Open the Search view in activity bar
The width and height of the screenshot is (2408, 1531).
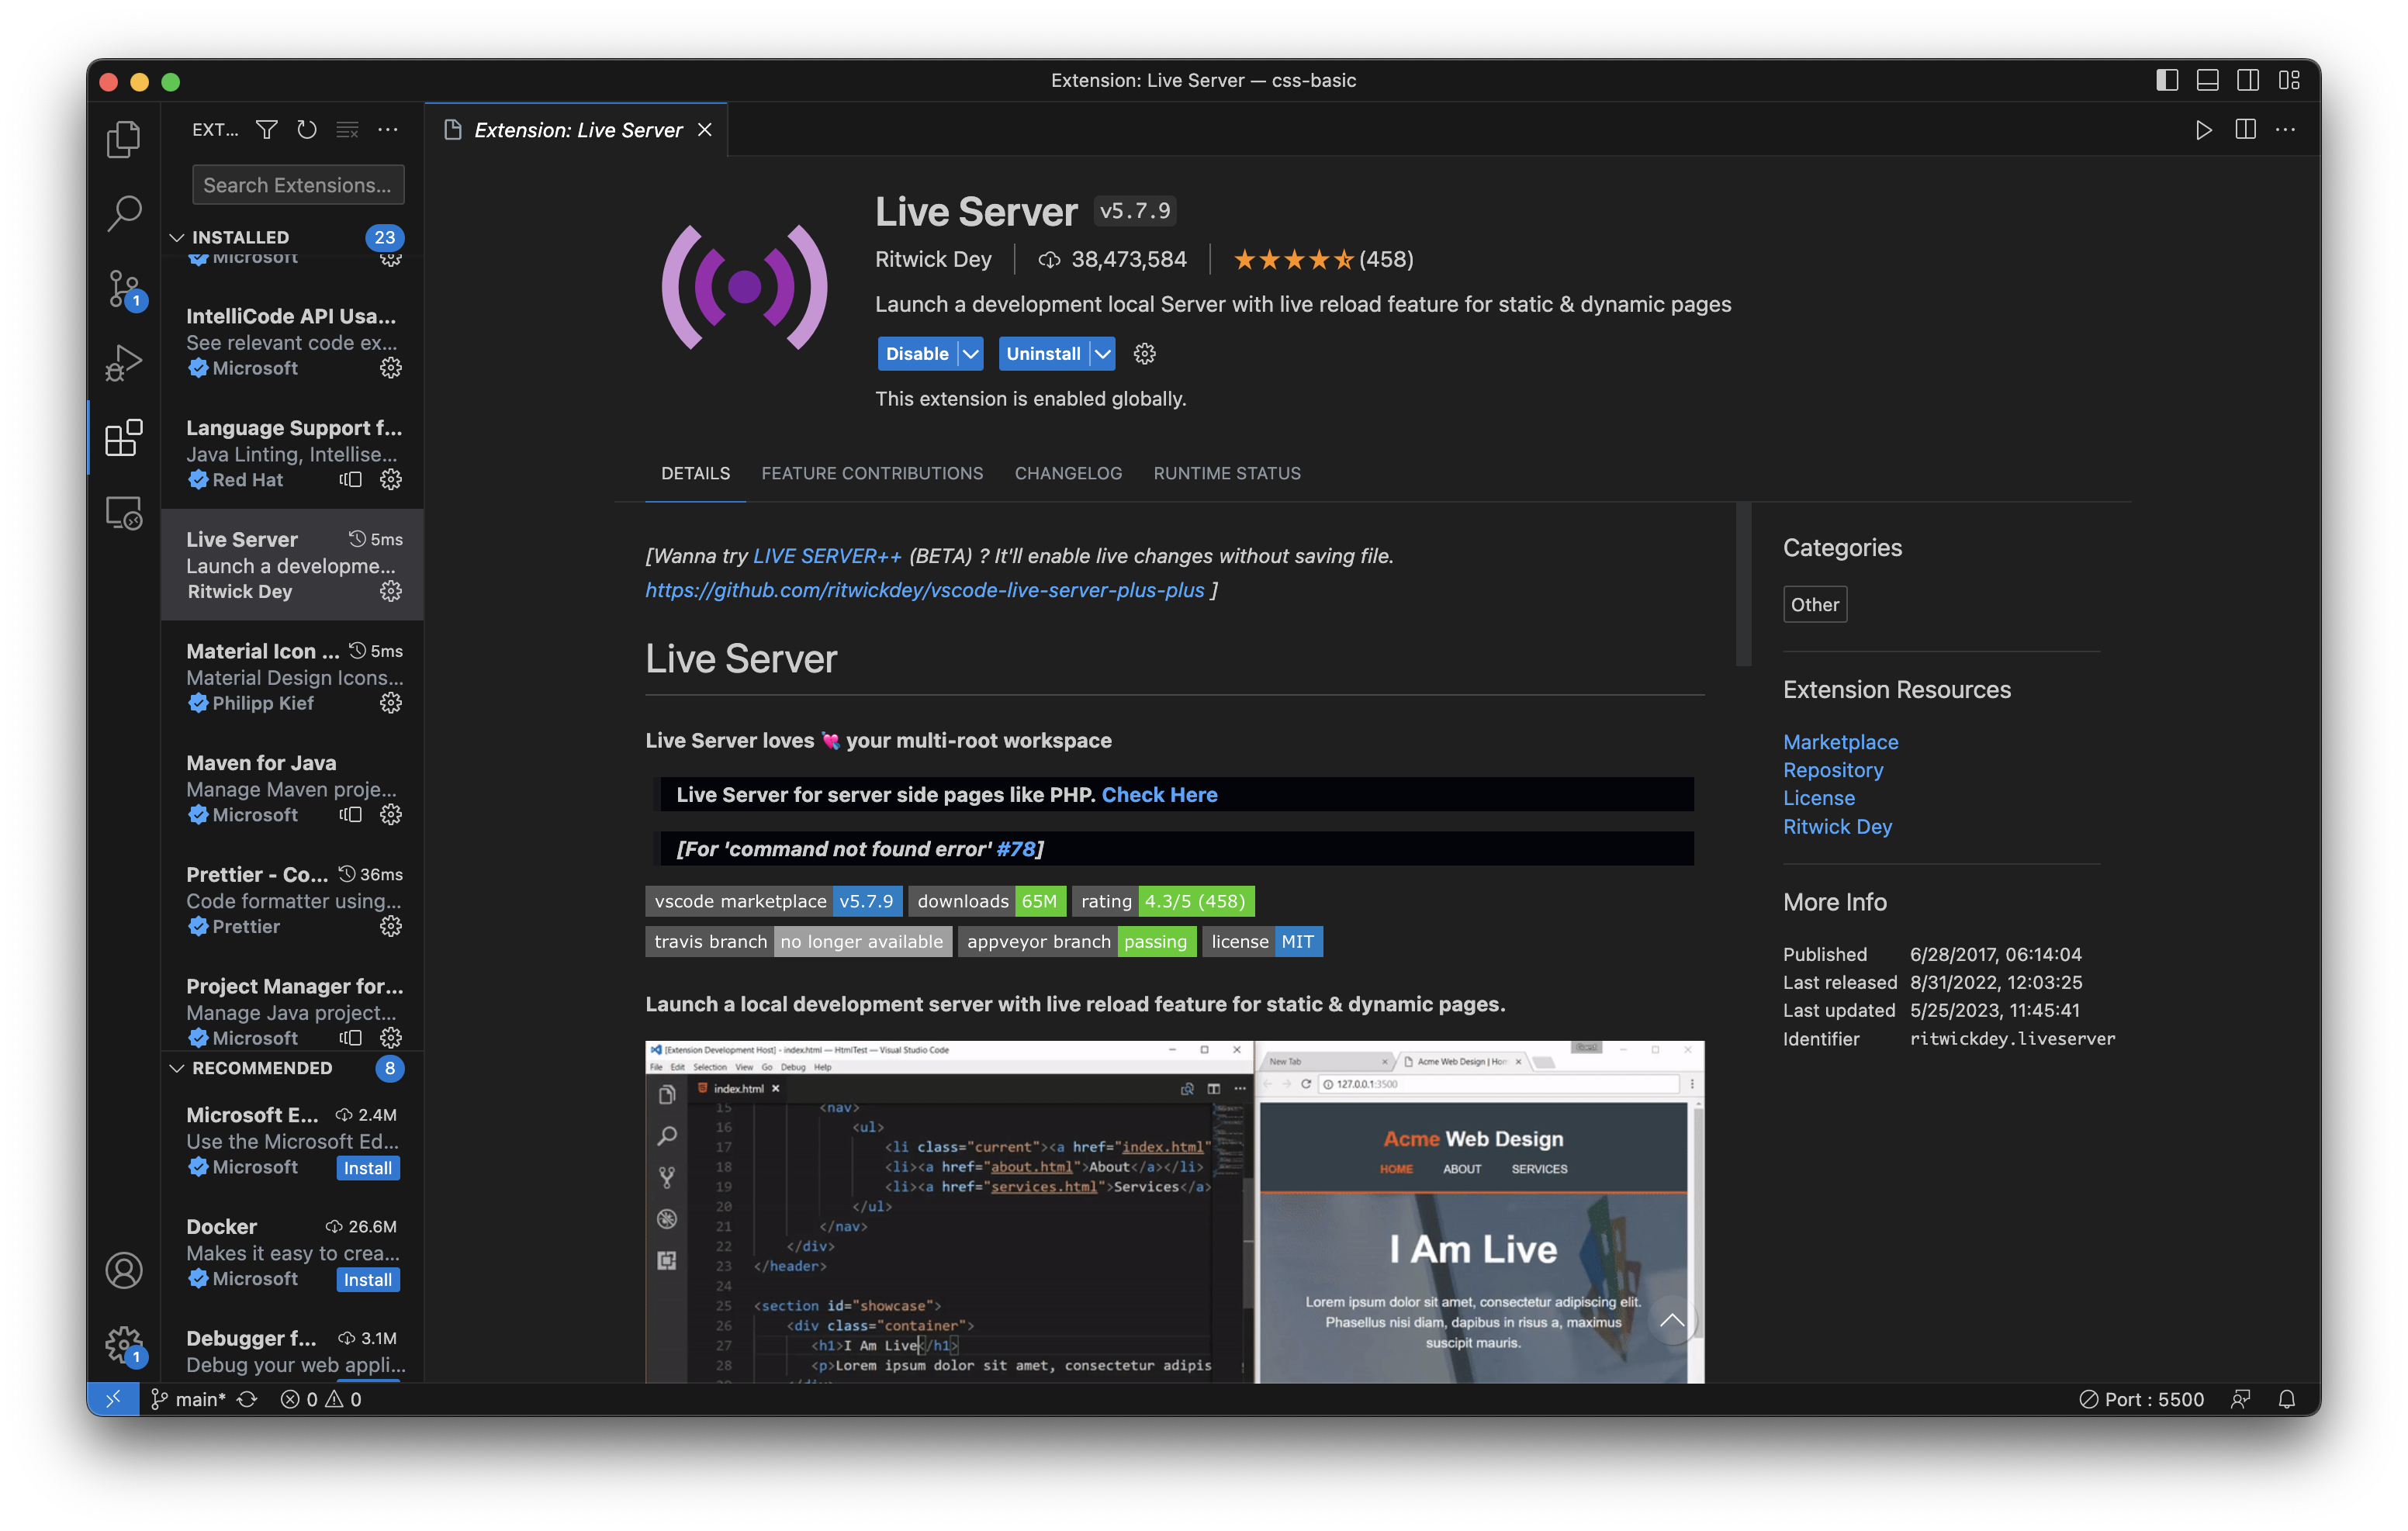[124, 212]
